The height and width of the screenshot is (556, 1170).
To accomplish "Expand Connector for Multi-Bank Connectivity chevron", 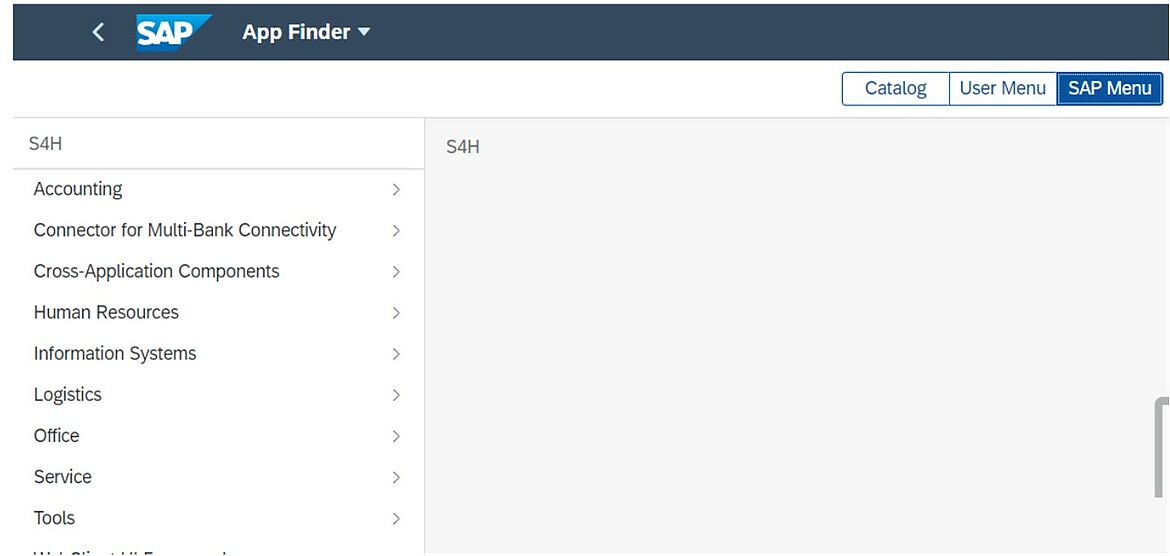I will (396, 231).
